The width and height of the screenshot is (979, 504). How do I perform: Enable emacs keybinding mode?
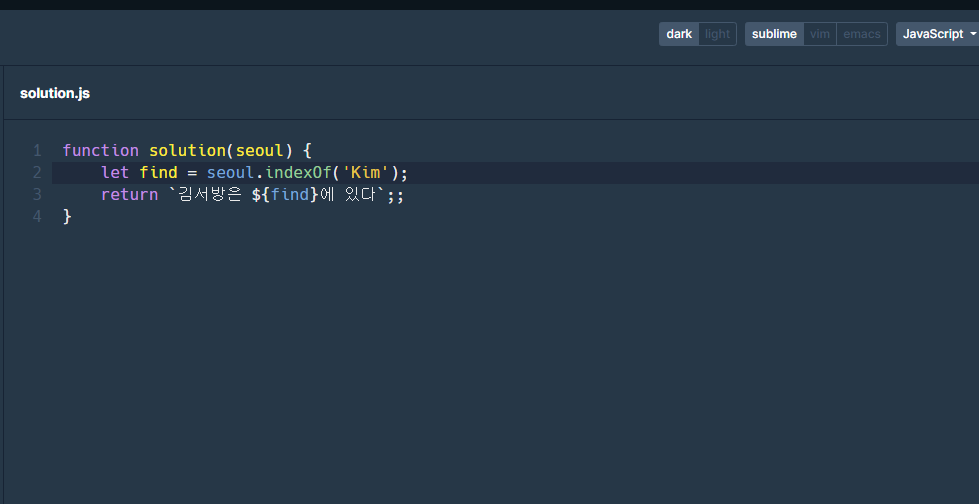tap(862, 34)
